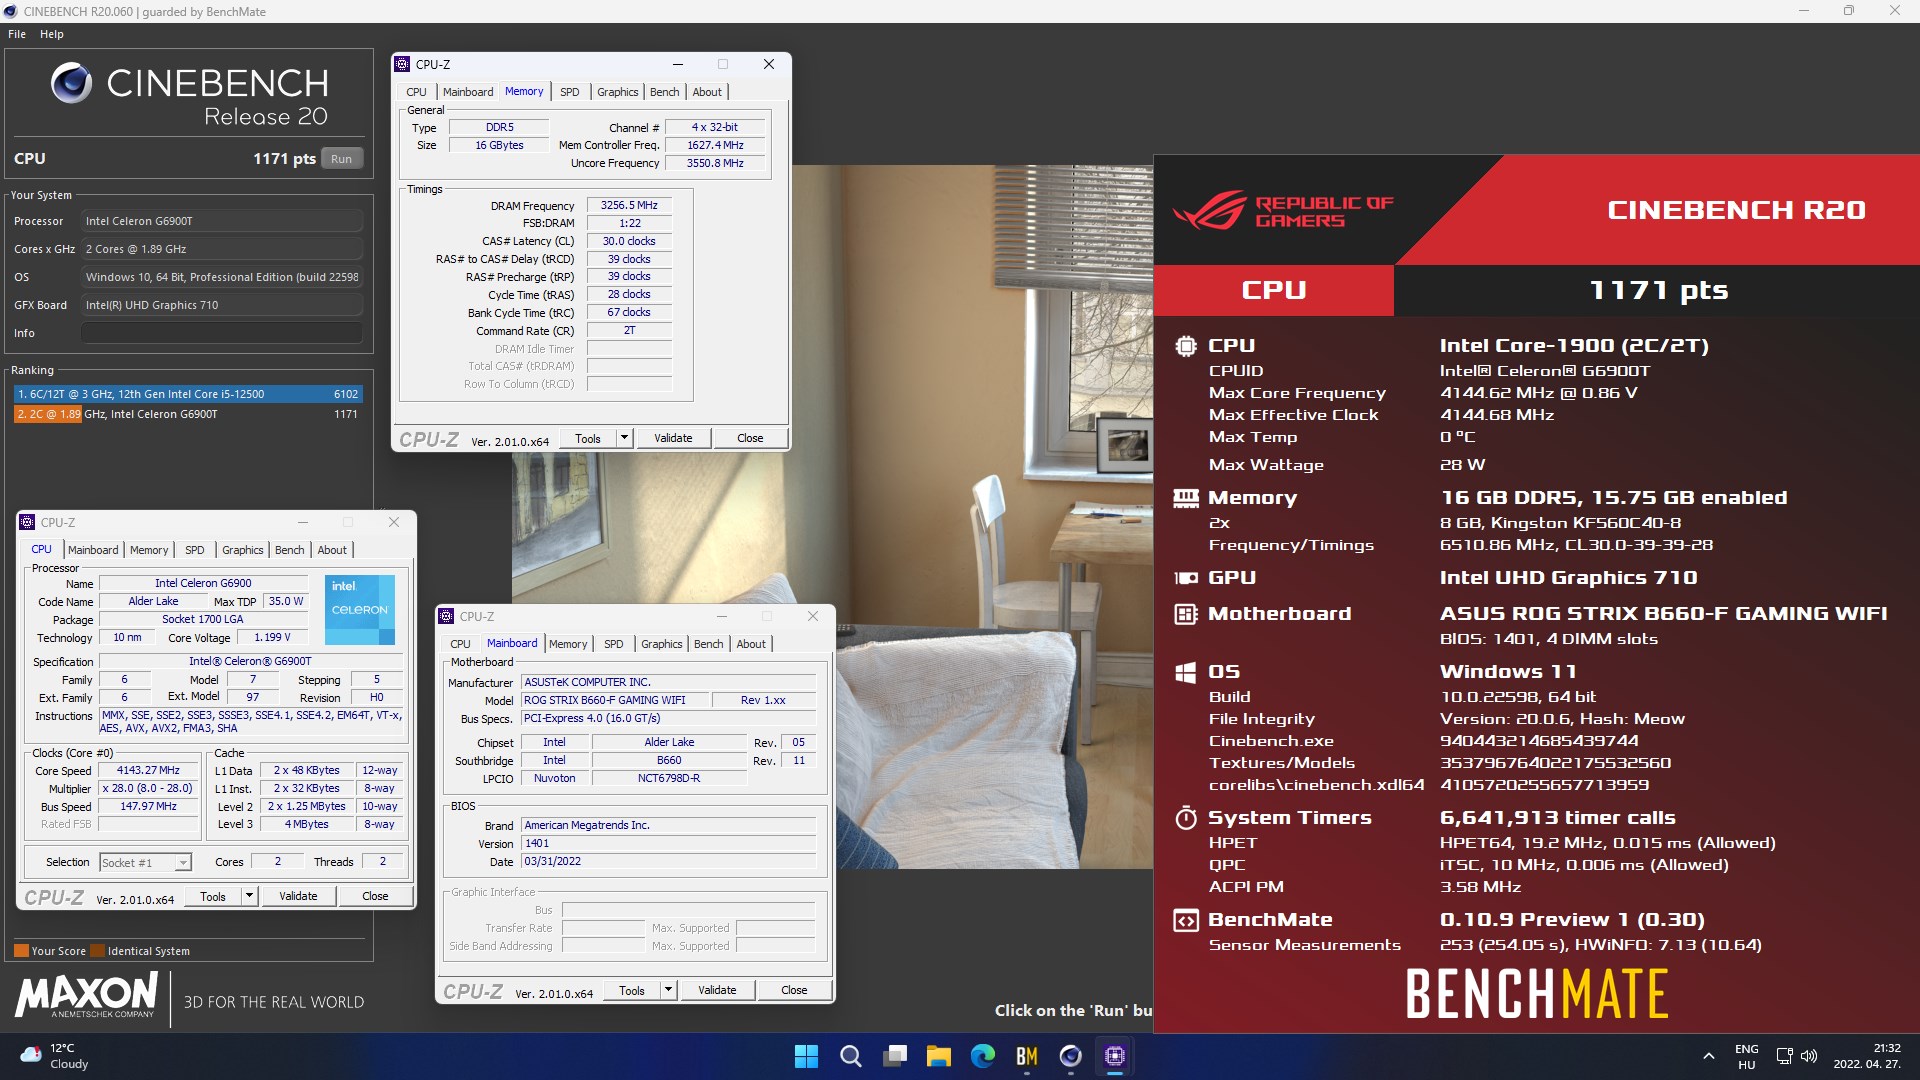Click ENG HU language indicator

pos(1747,1056)
